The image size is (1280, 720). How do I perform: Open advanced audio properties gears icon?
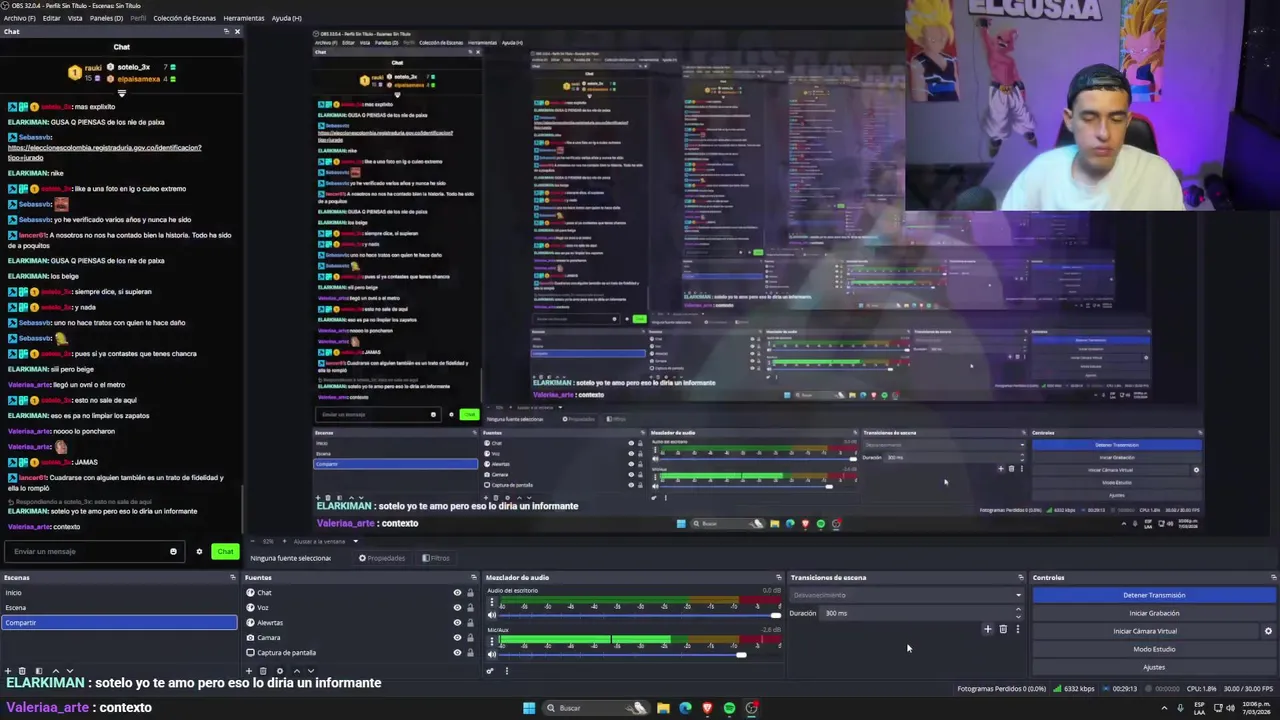pos(490,671)
